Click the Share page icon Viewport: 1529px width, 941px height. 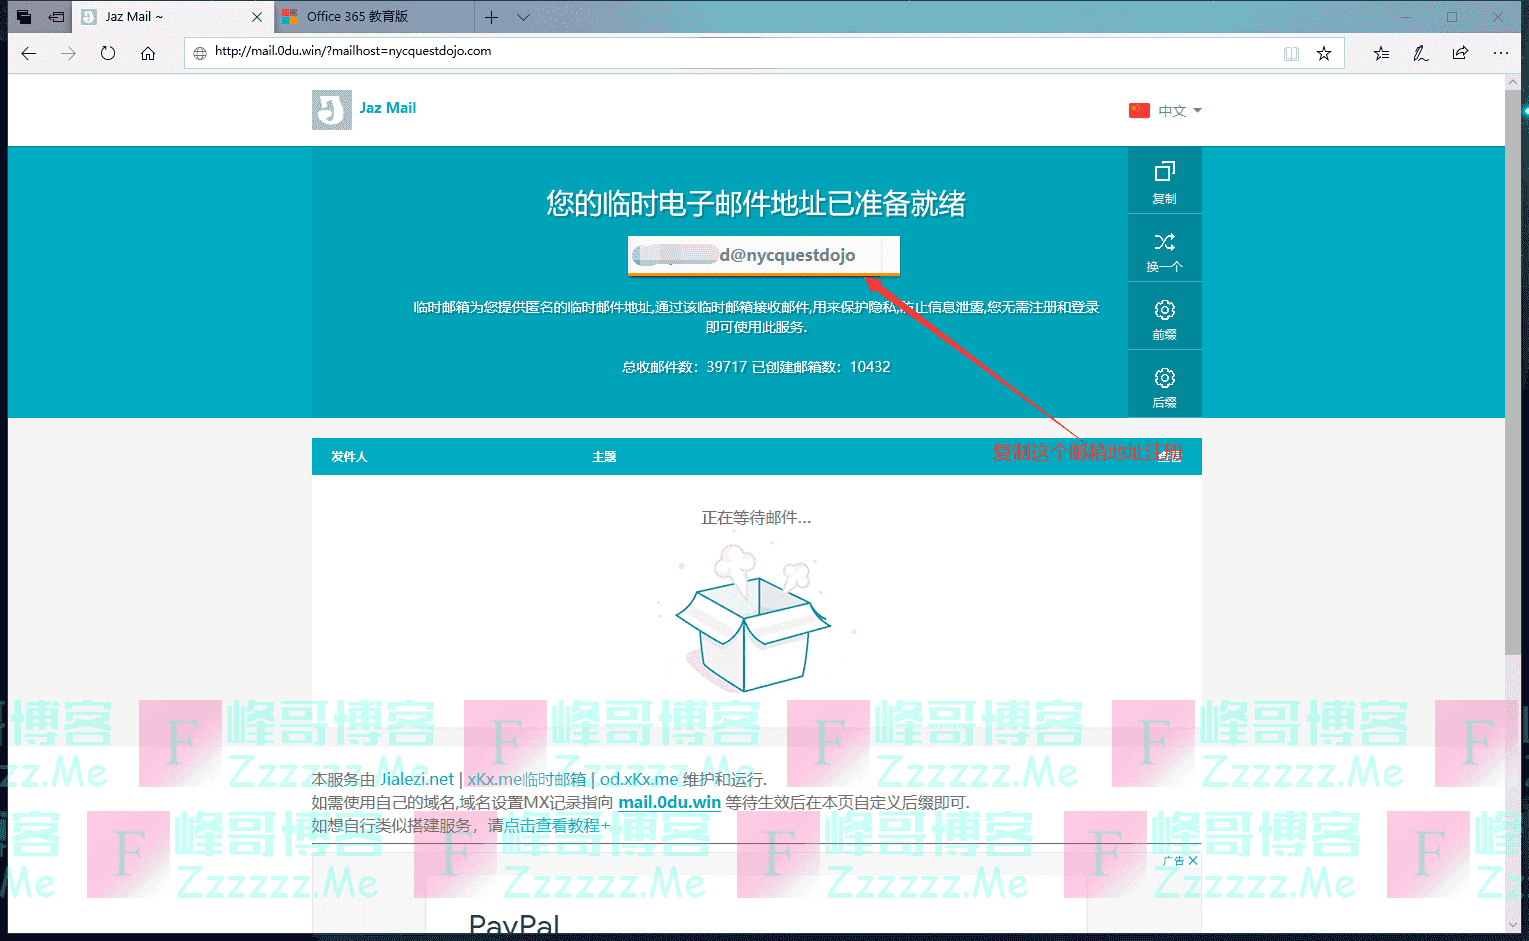point(1460,53)
